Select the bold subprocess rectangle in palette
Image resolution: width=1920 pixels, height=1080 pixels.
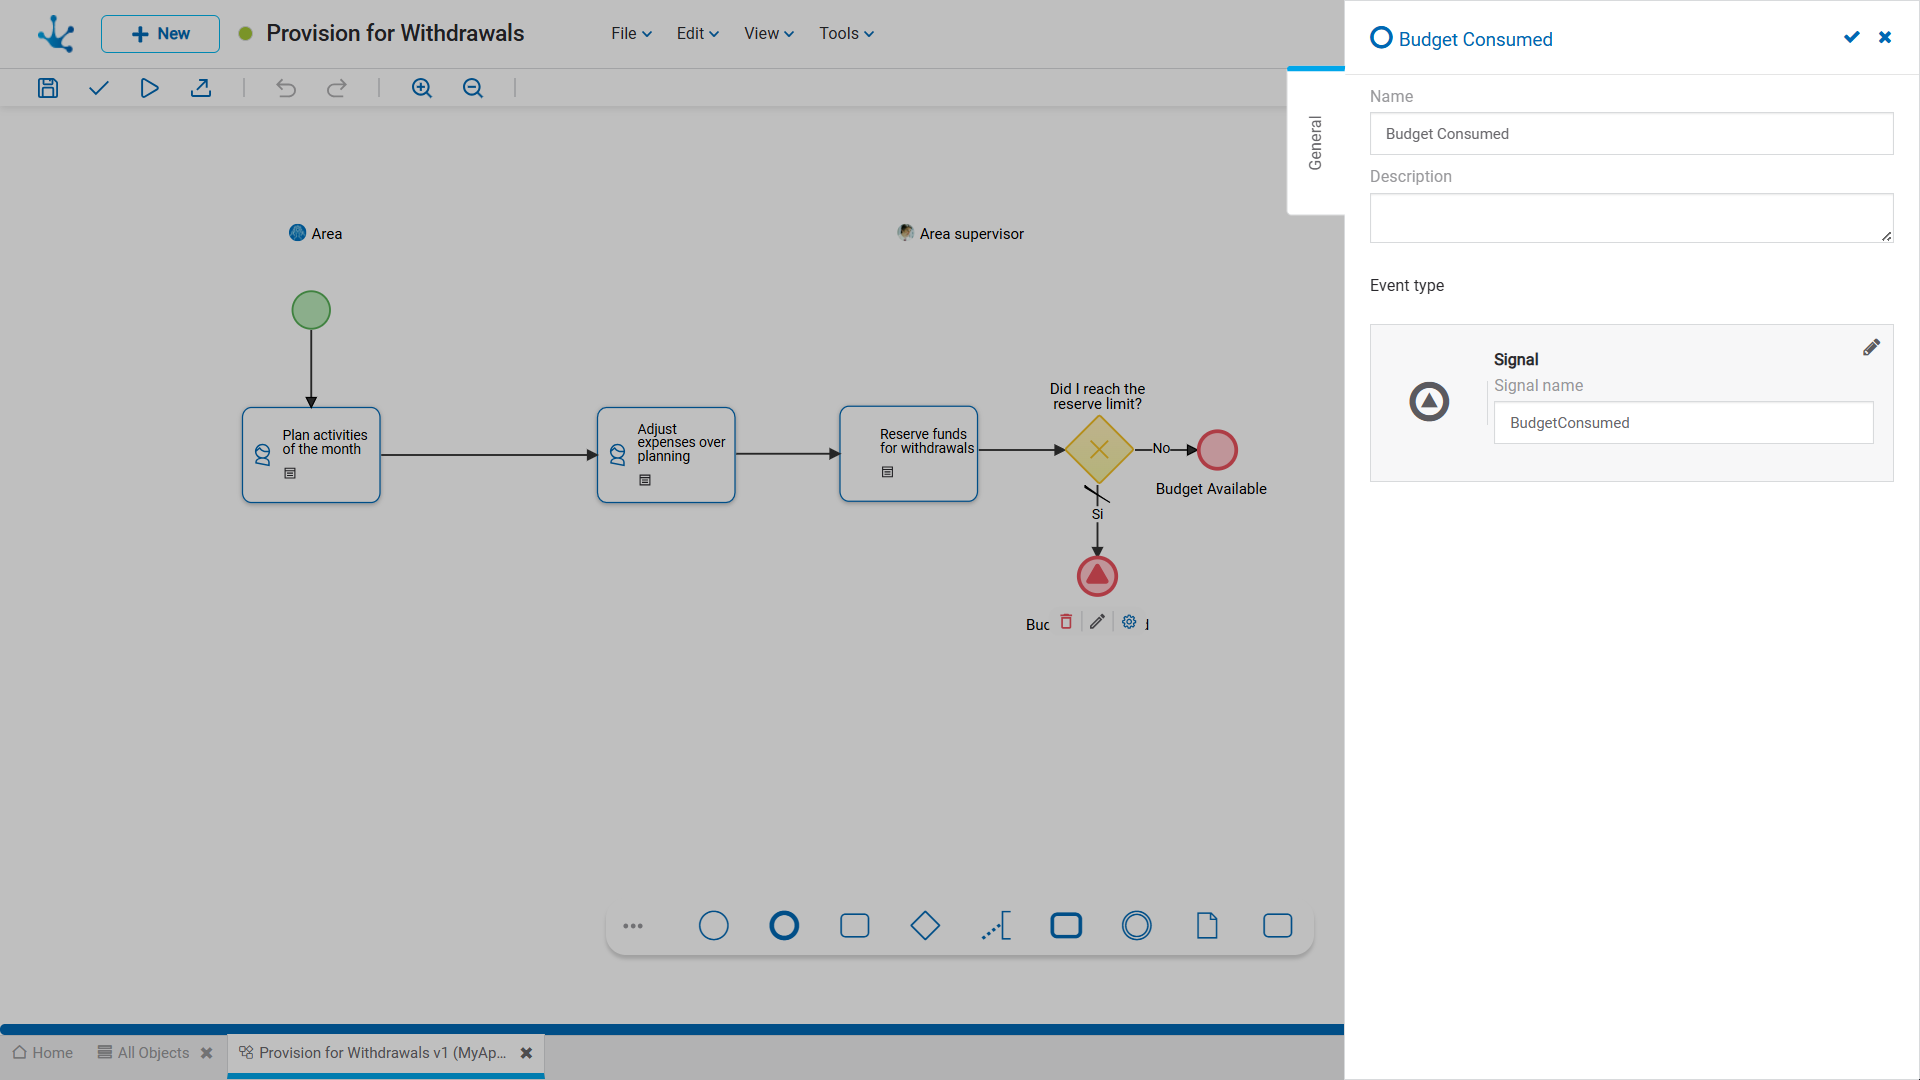pyautogui.click(x=1066, y=926)
